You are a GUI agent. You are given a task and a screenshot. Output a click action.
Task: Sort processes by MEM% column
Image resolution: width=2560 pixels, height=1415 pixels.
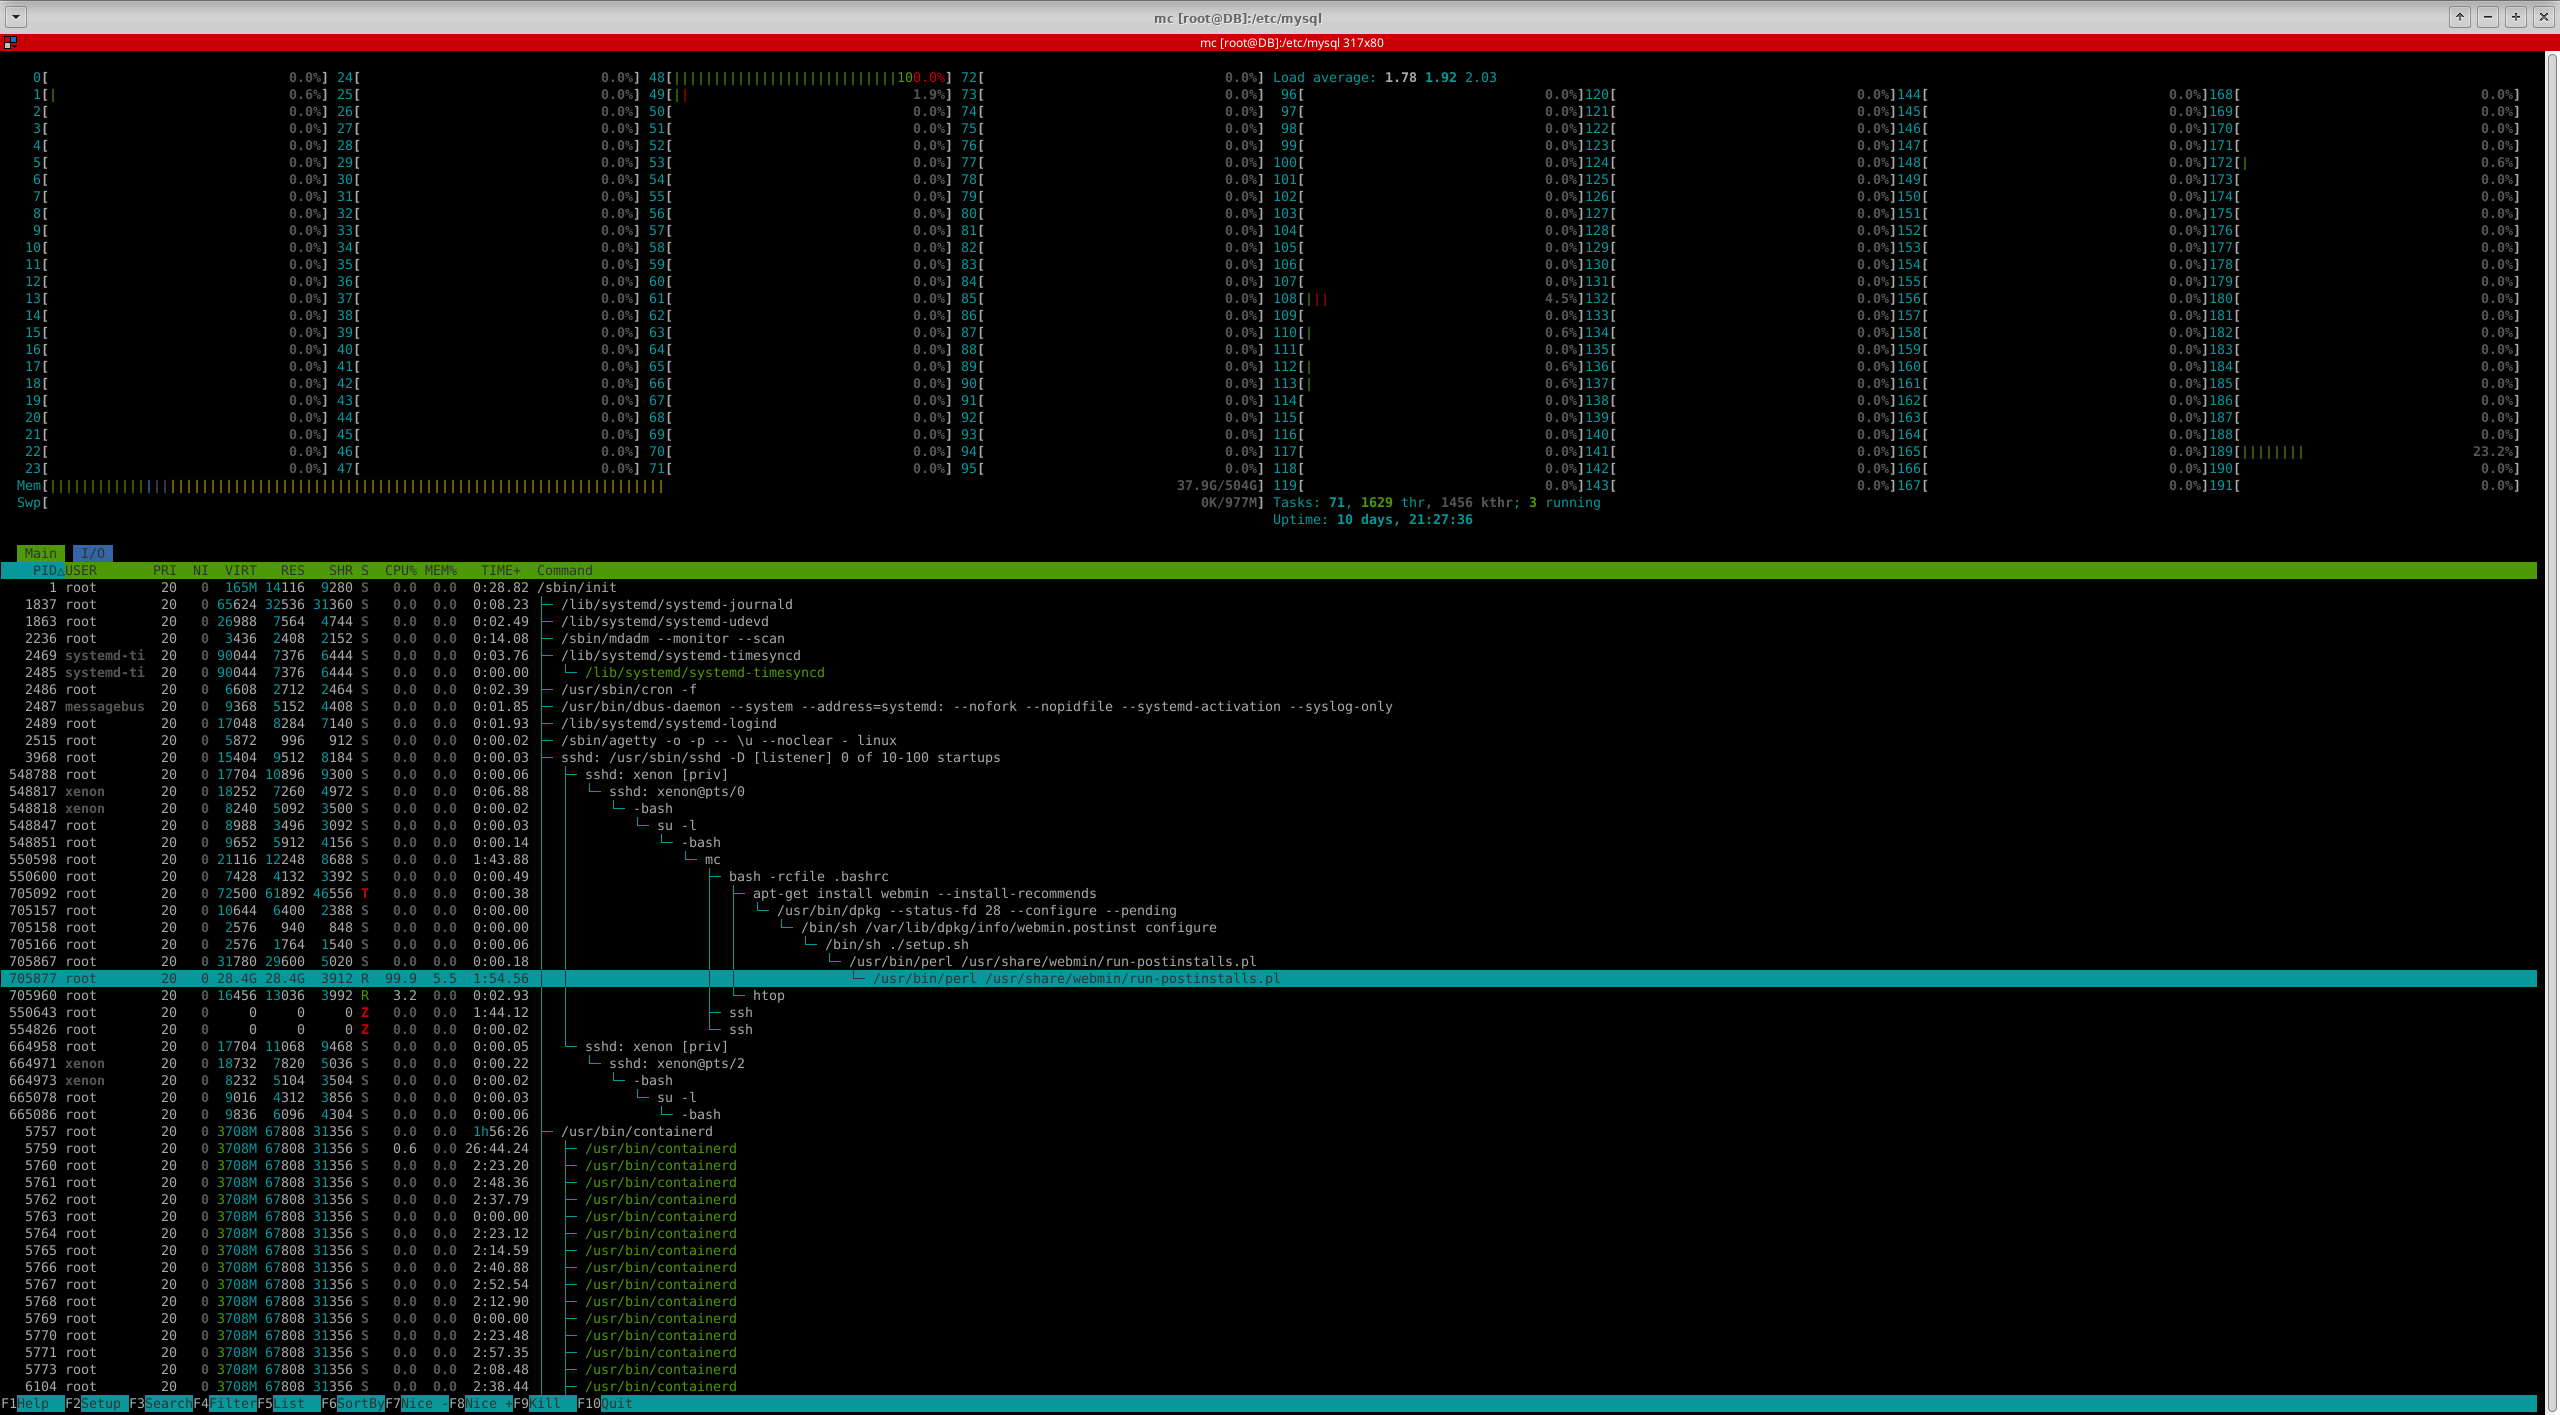coord(440,570)
